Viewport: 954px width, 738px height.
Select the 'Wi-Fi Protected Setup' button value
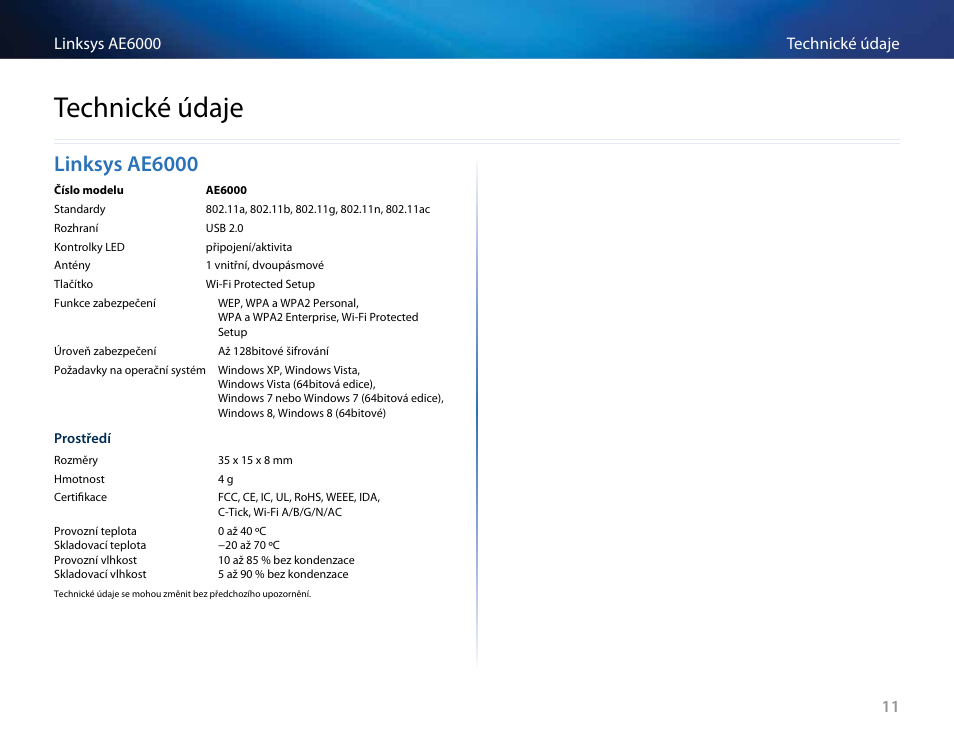click(x=260, y=284)
